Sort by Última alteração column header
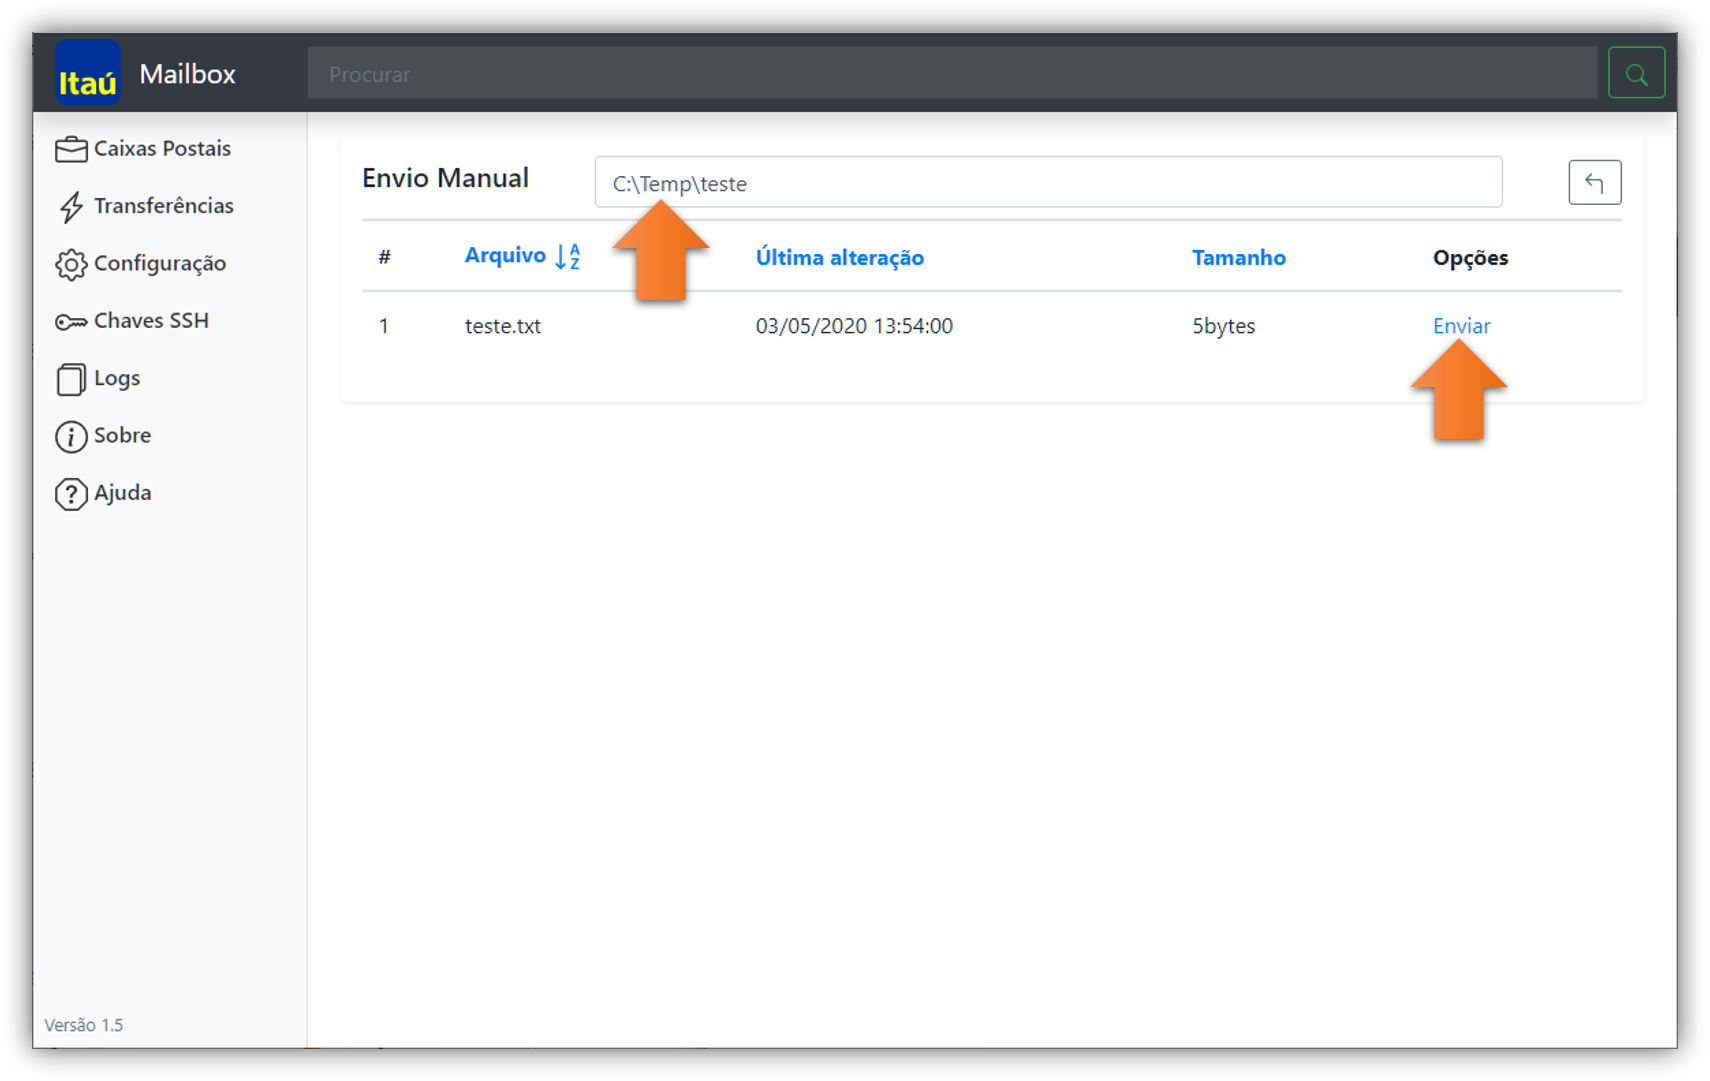Screen dimensions: 1710x1081 [x=840, y=258]
